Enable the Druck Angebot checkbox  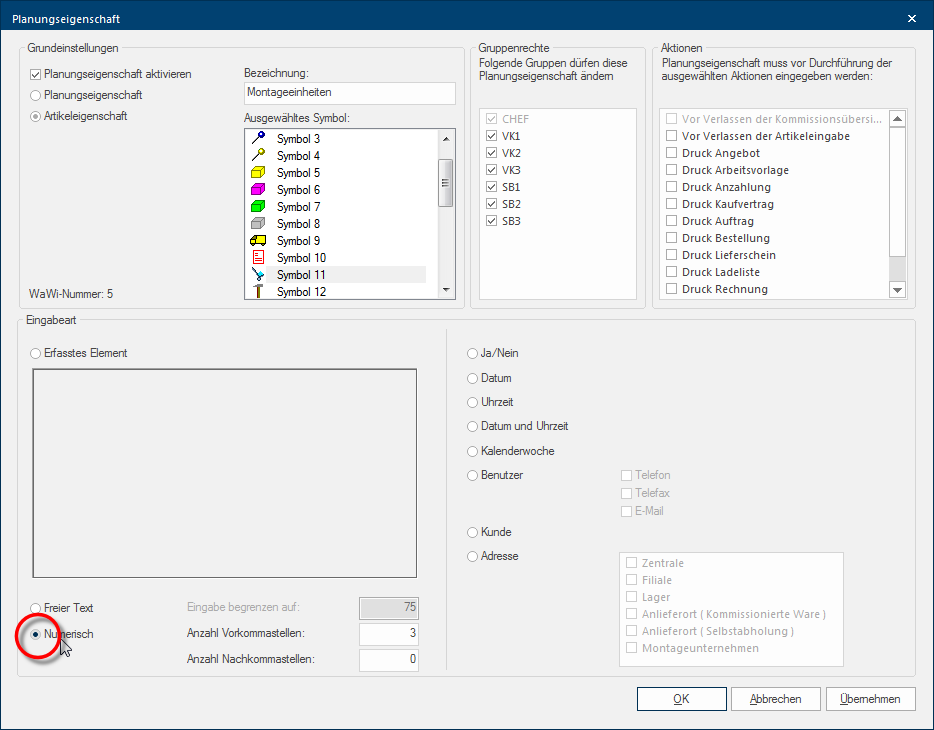673,153
